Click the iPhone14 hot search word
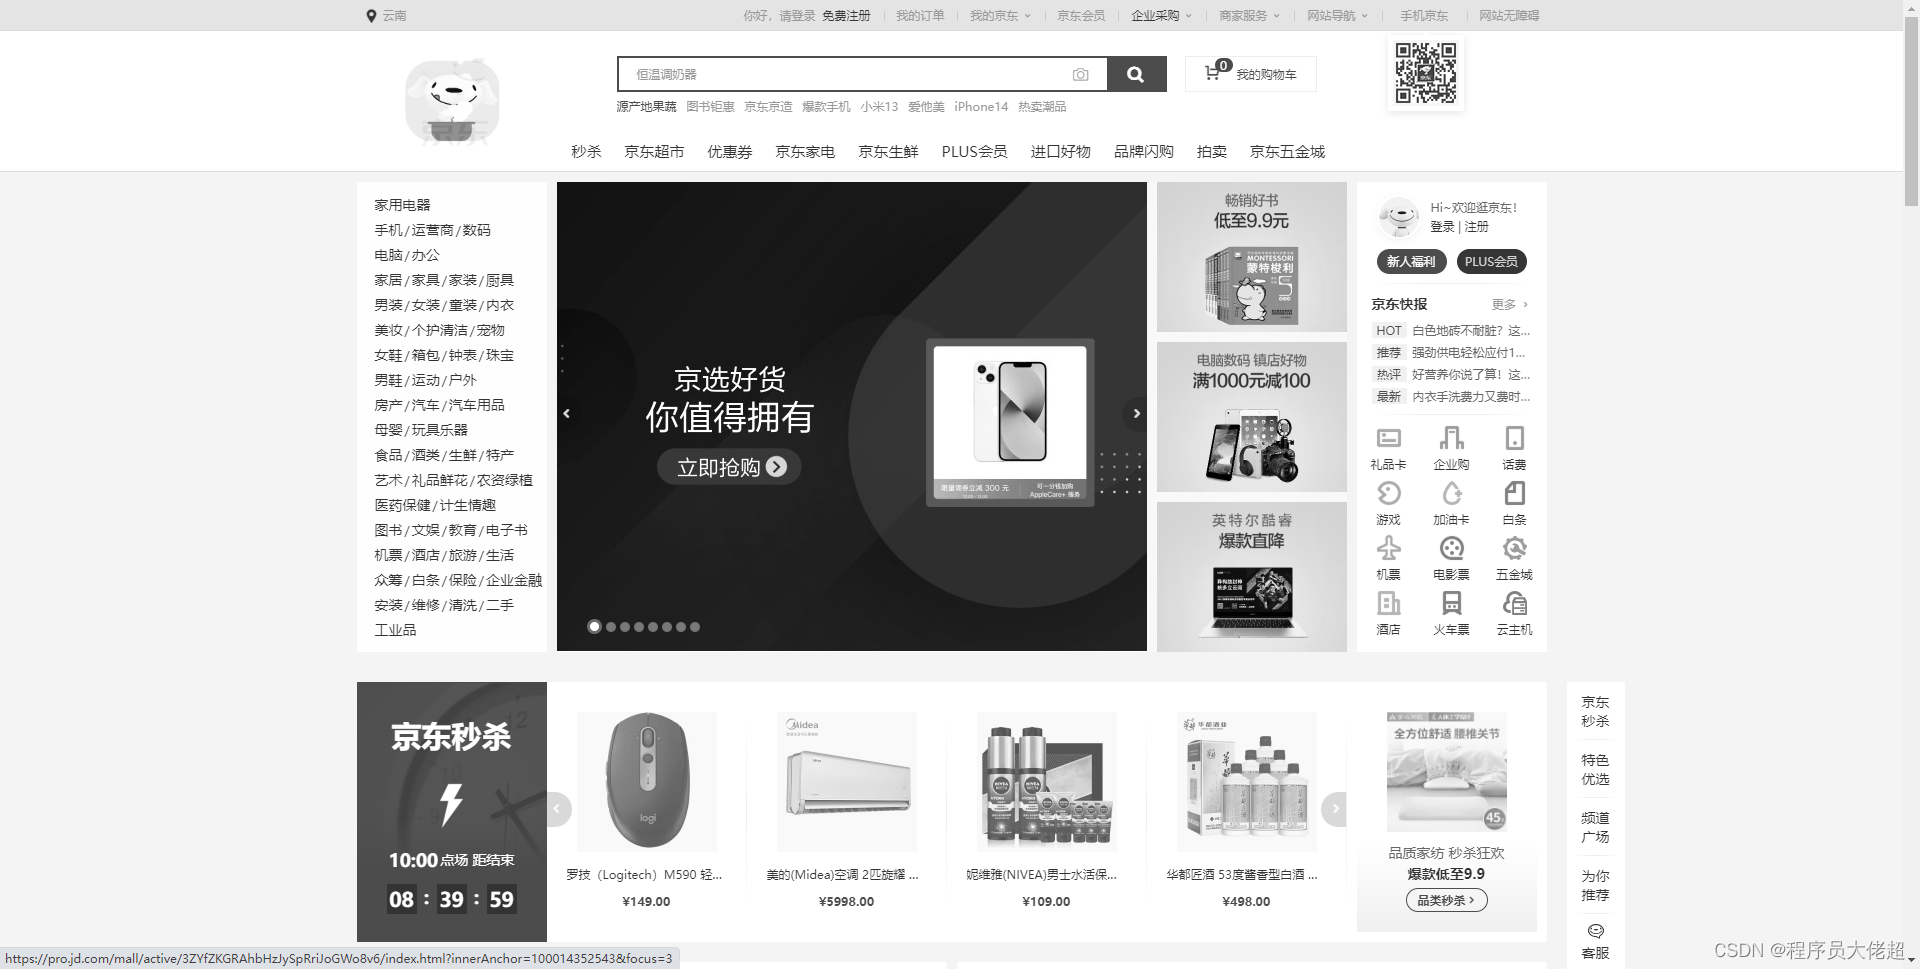 (981, 106)
